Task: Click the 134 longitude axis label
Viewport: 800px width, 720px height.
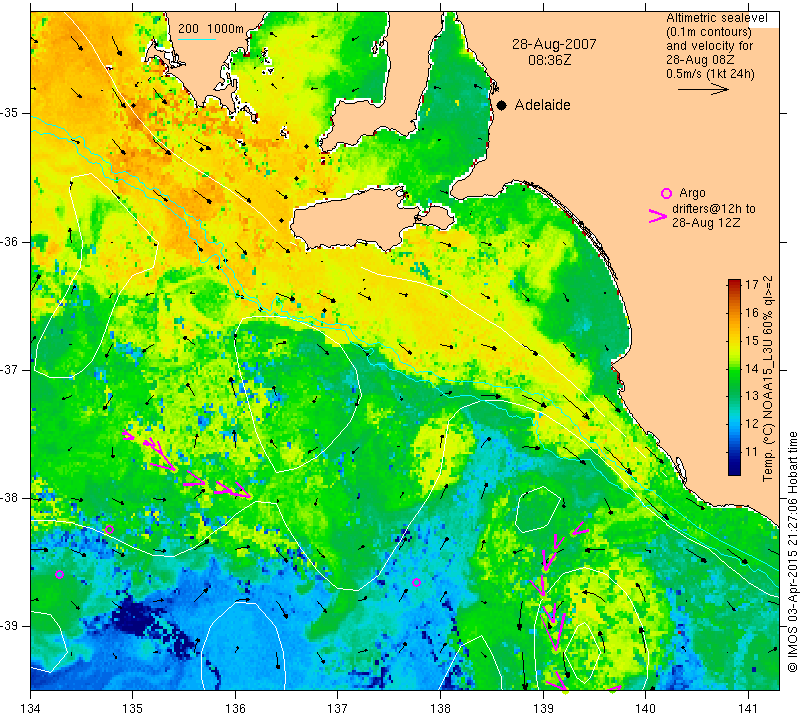Action: pyautogui.click(x=31, y=708)
